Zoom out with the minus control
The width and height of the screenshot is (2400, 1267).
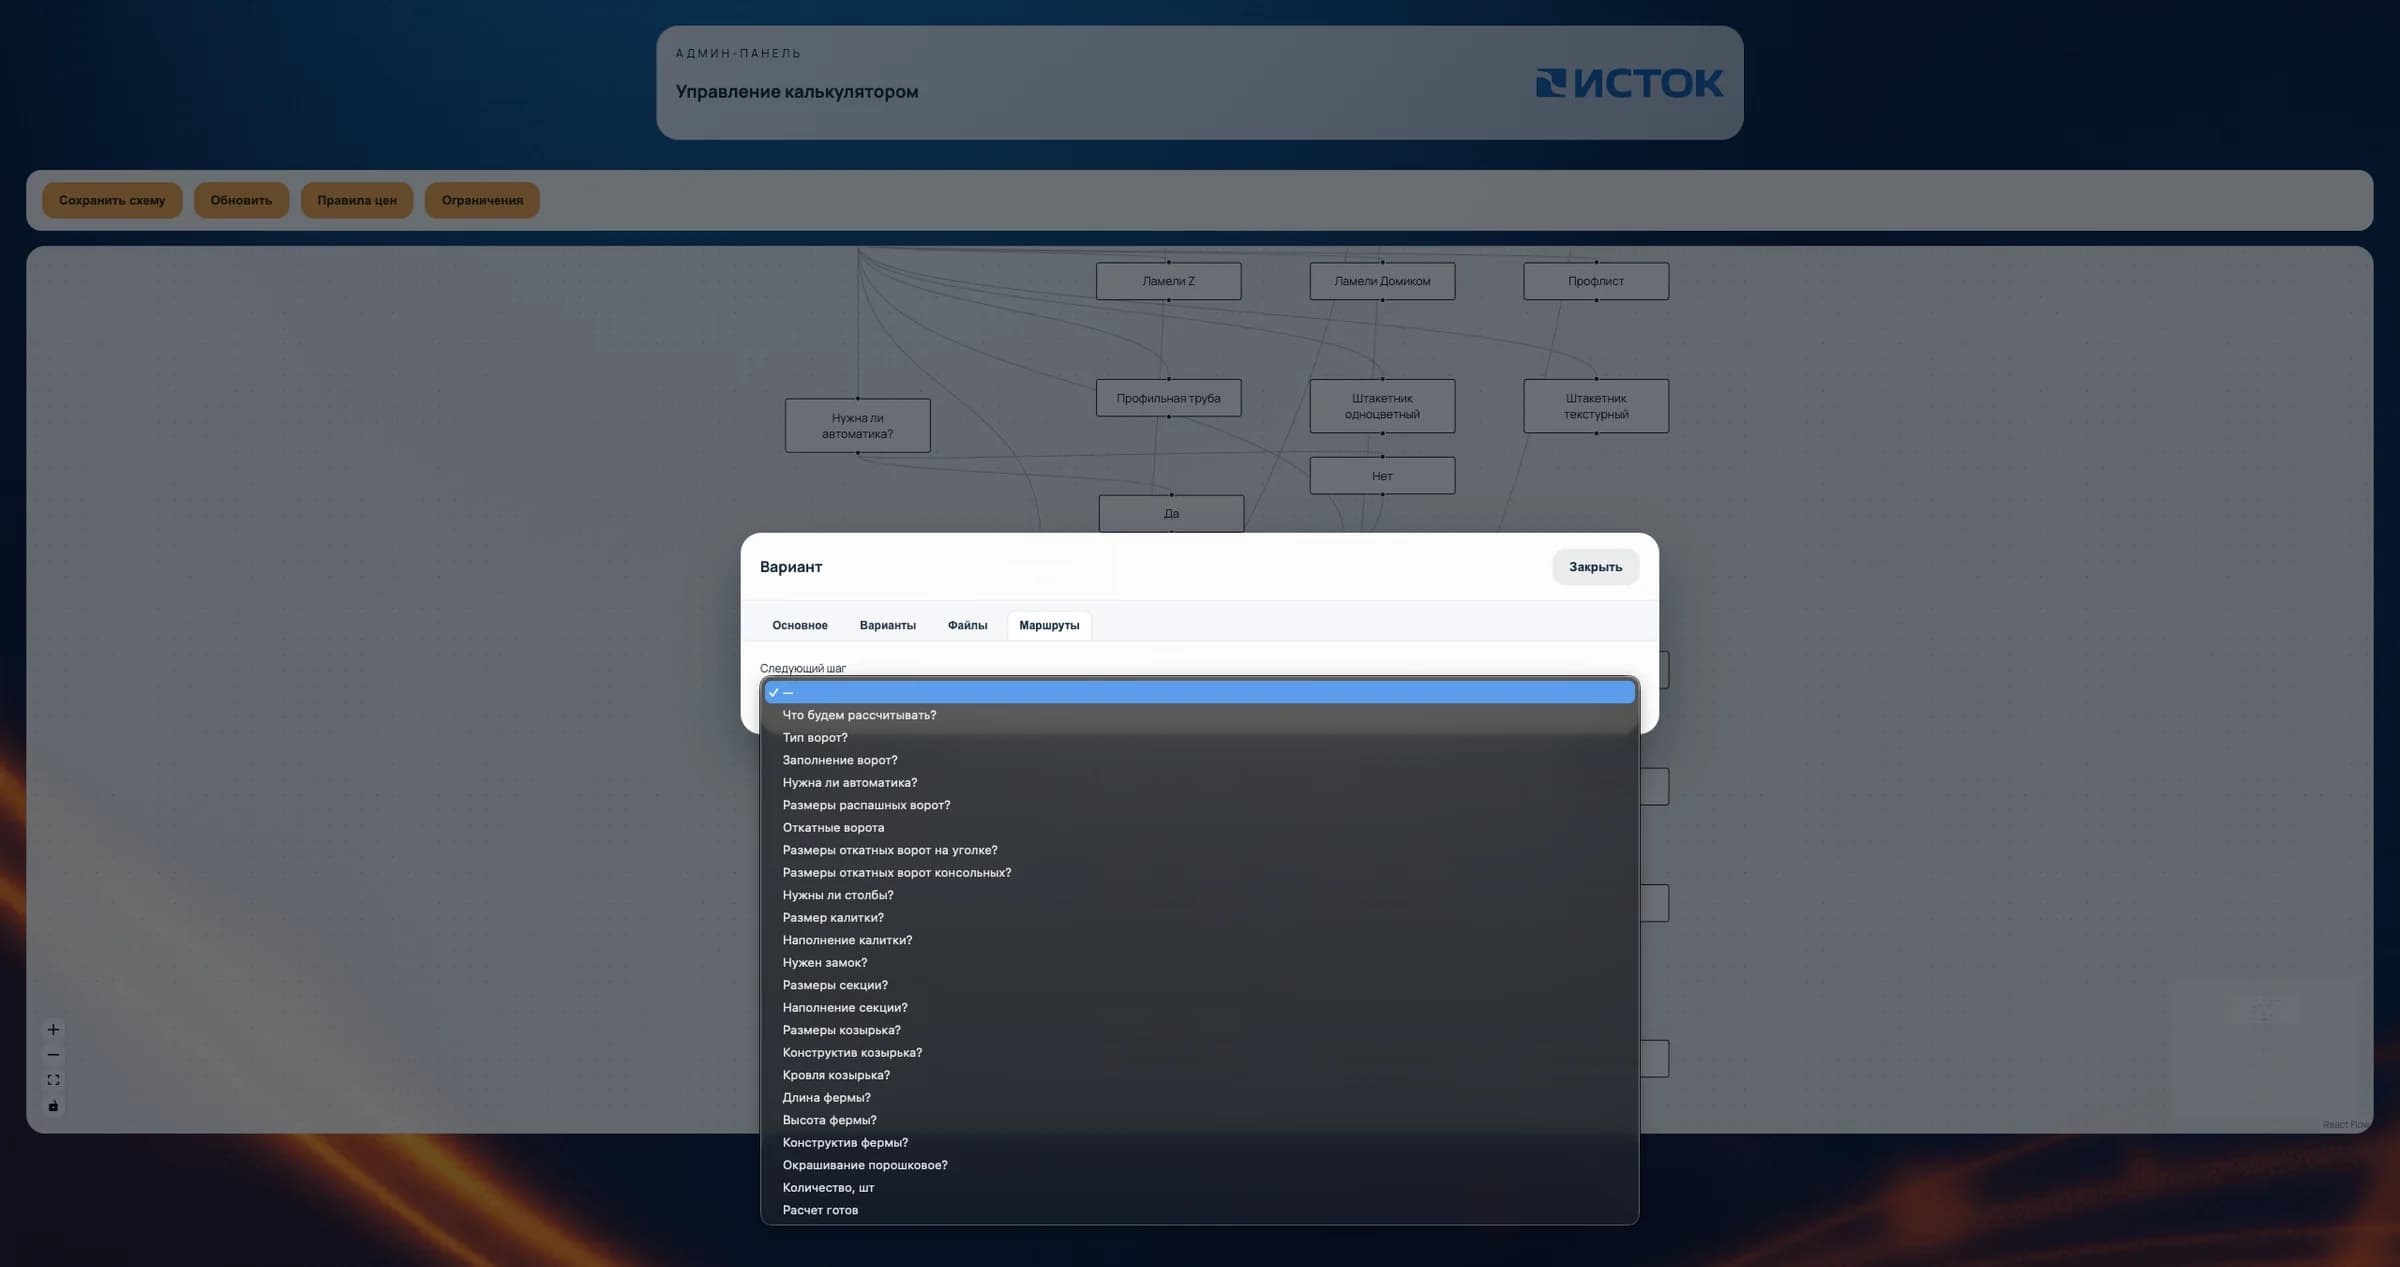coord(53,1055)
